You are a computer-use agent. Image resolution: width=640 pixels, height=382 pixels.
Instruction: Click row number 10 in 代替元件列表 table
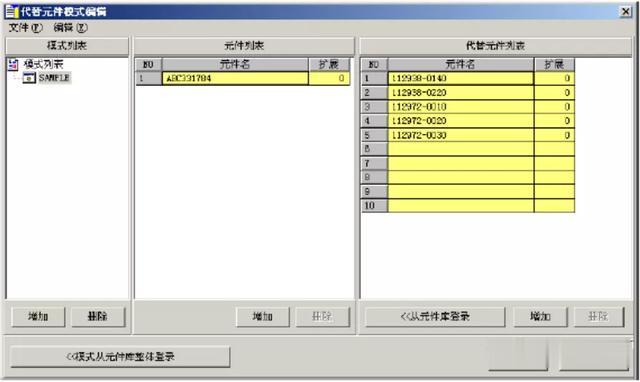click(374, 205)
